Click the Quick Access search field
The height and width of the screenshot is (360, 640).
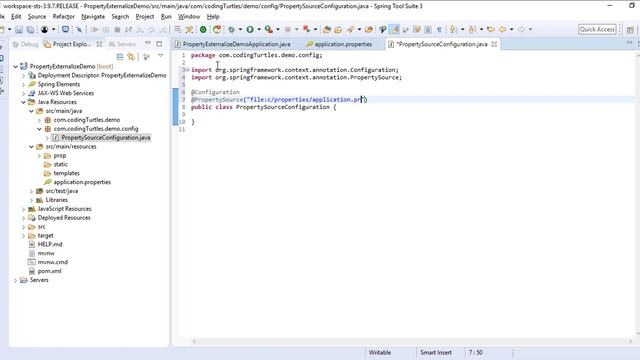click(597, 29)
